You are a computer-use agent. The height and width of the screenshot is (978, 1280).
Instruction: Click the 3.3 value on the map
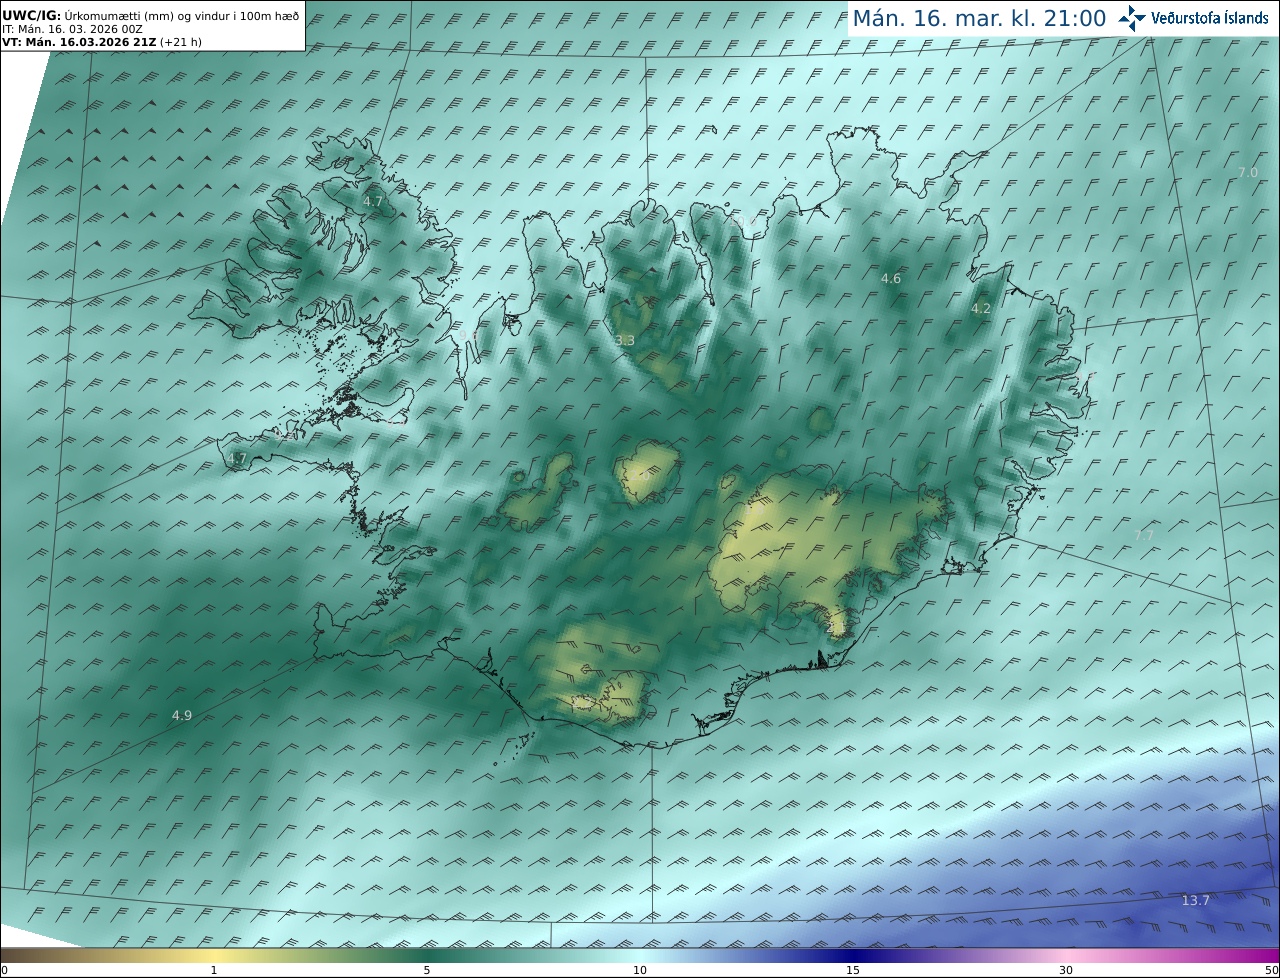625,341
